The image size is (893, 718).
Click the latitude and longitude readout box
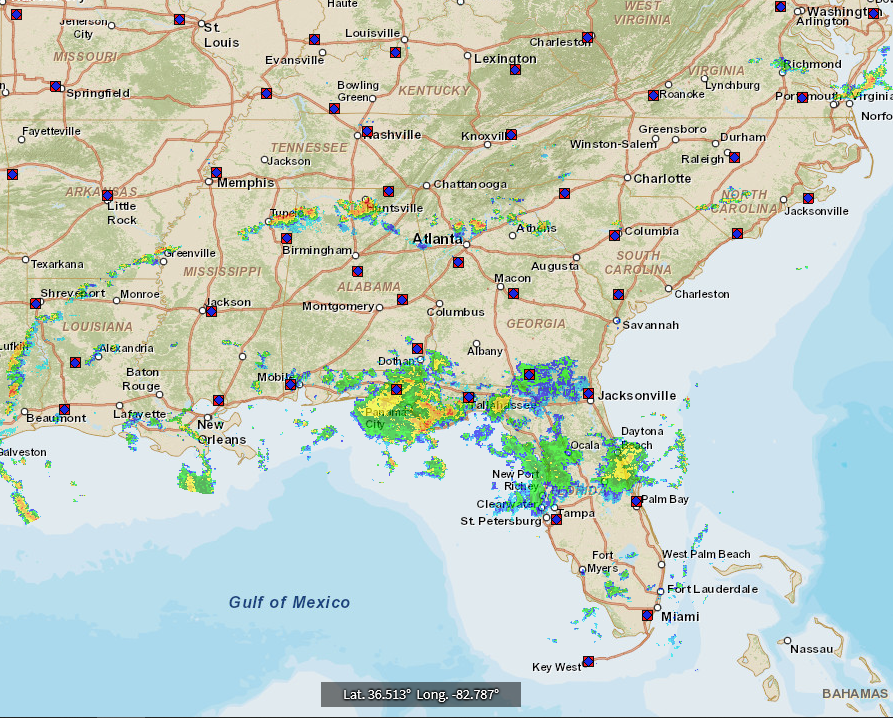coord(420,694)
